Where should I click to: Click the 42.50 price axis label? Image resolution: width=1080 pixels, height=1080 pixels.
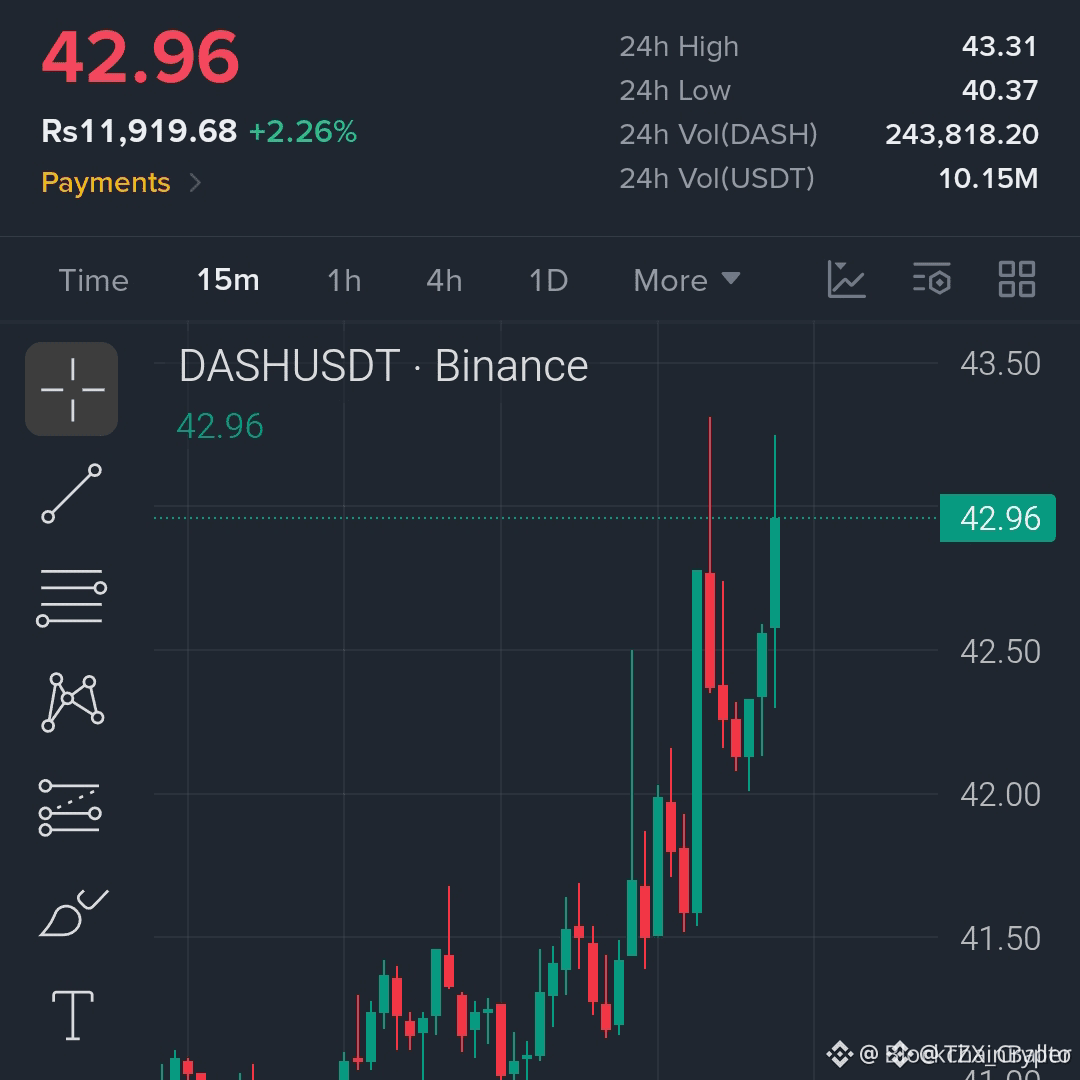coord(1000,652)
